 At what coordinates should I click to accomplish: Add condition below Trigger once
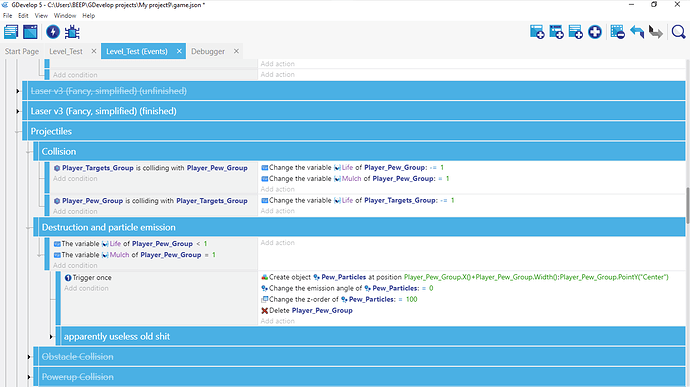pos(86,288)
